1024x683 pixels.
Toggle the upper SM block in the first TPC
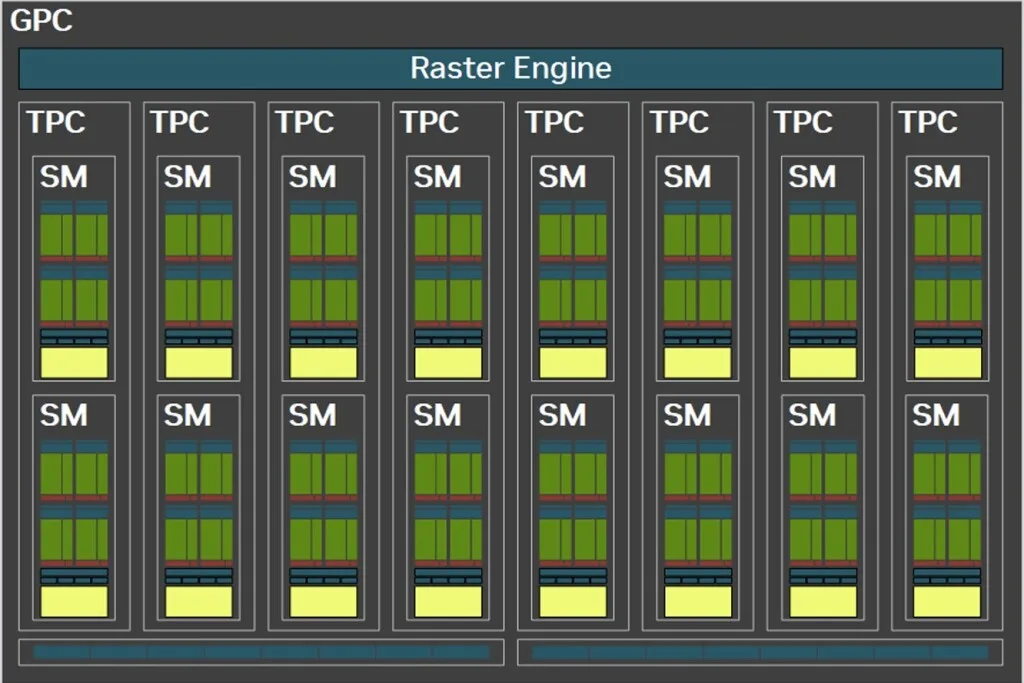[x=73, y=265]
